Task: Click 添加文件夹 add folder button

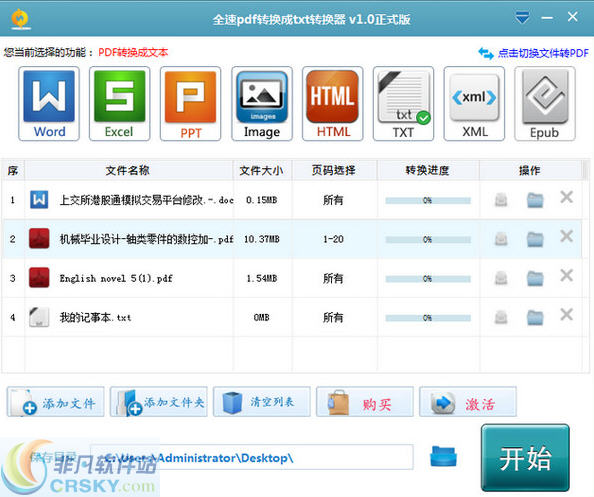Action: [159, 402]
